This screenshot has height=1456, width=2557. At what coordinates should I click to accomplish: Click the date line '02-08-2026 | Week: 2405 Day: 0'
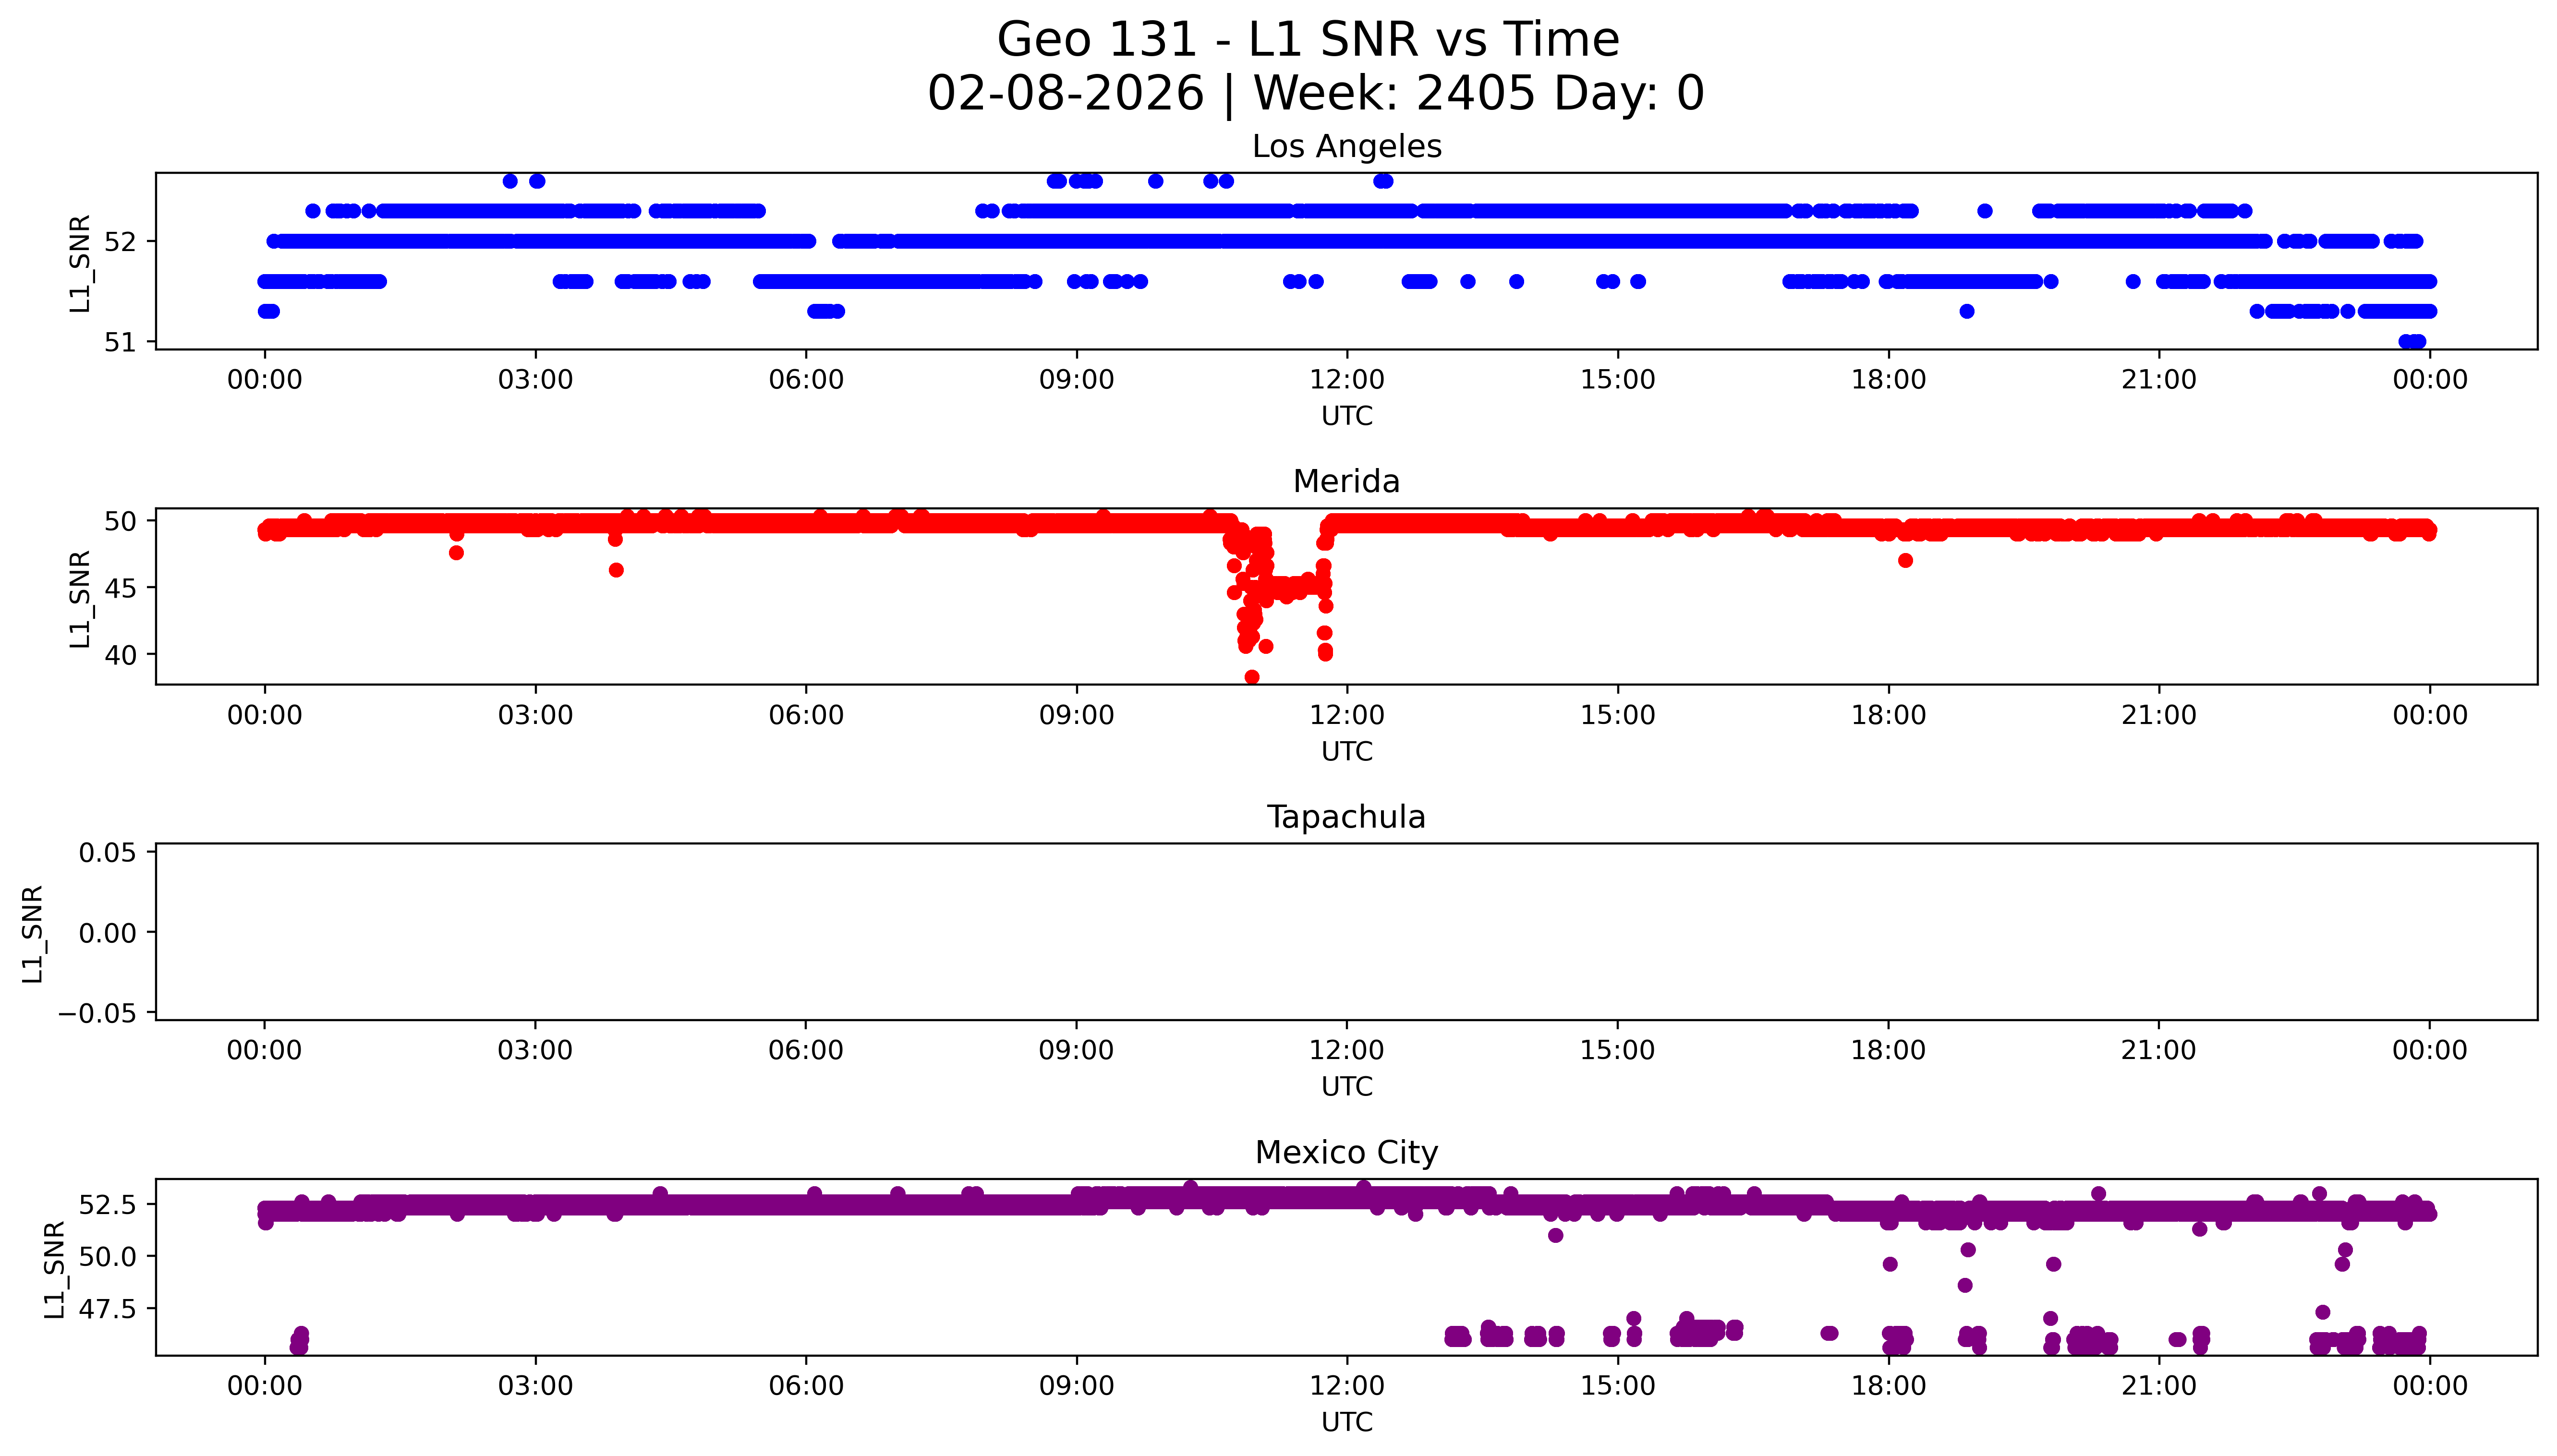(x=1315, y=93)
